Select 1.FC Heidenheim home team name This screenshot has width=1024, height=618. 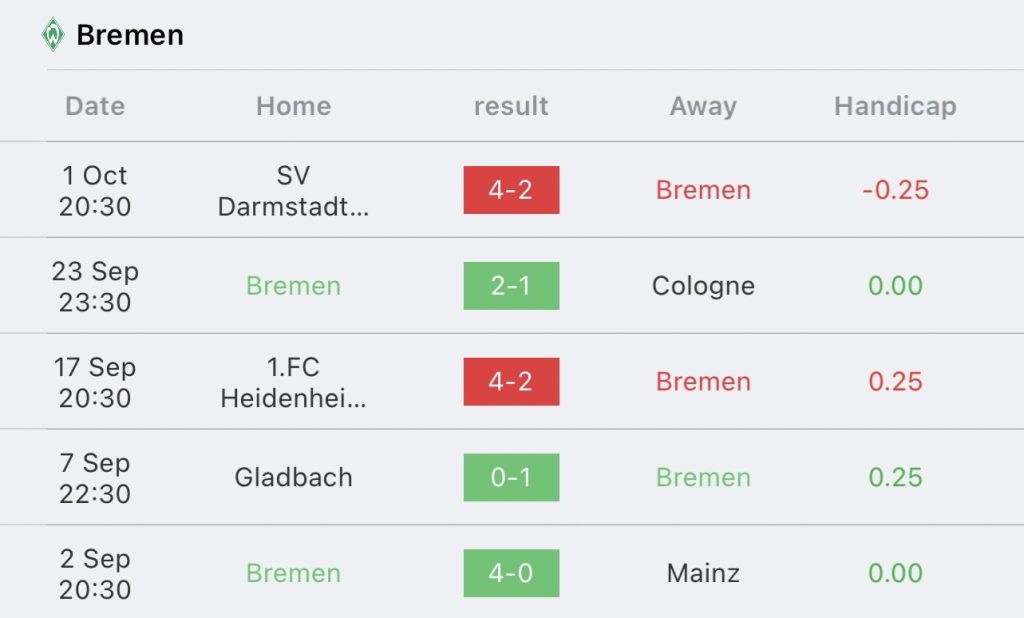click(293, 382)
